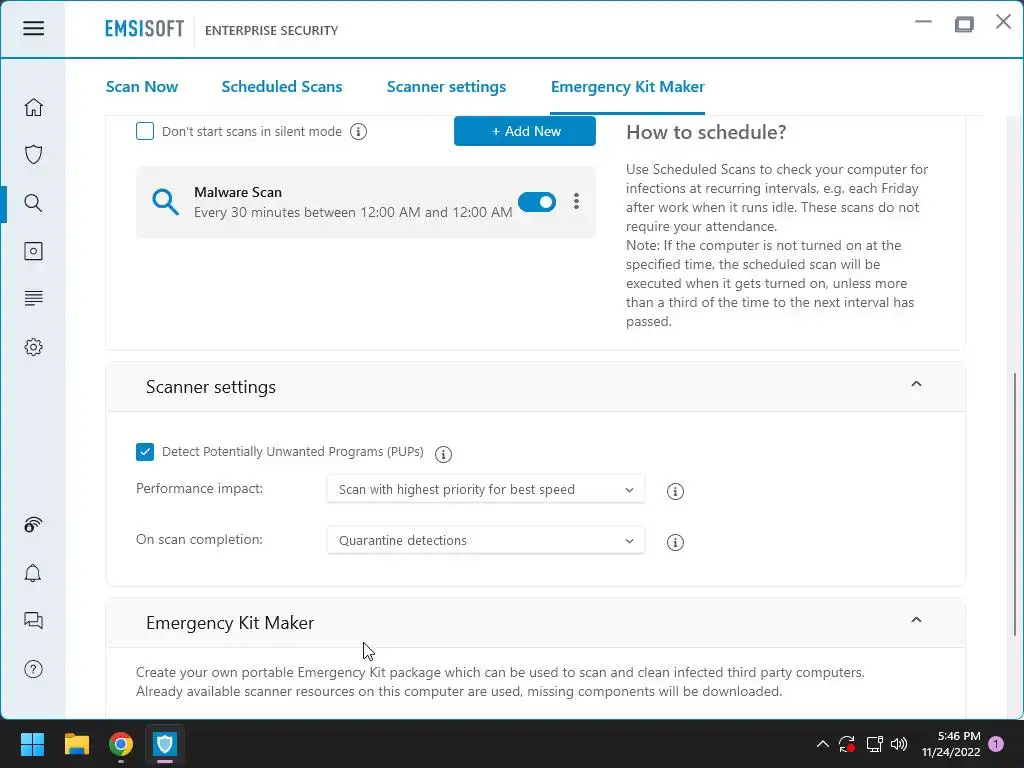Open notifications bell icon
1024x768 pixels.
(33, 573)
